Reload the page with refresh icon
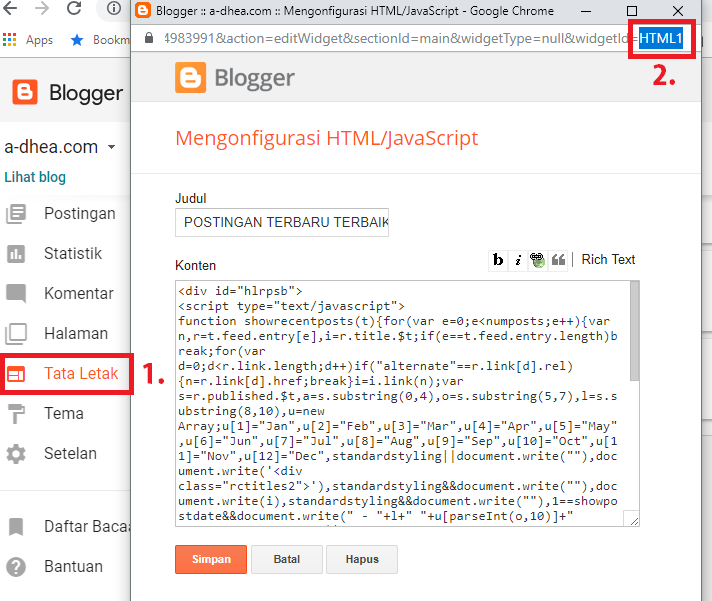 click(74, 8)
